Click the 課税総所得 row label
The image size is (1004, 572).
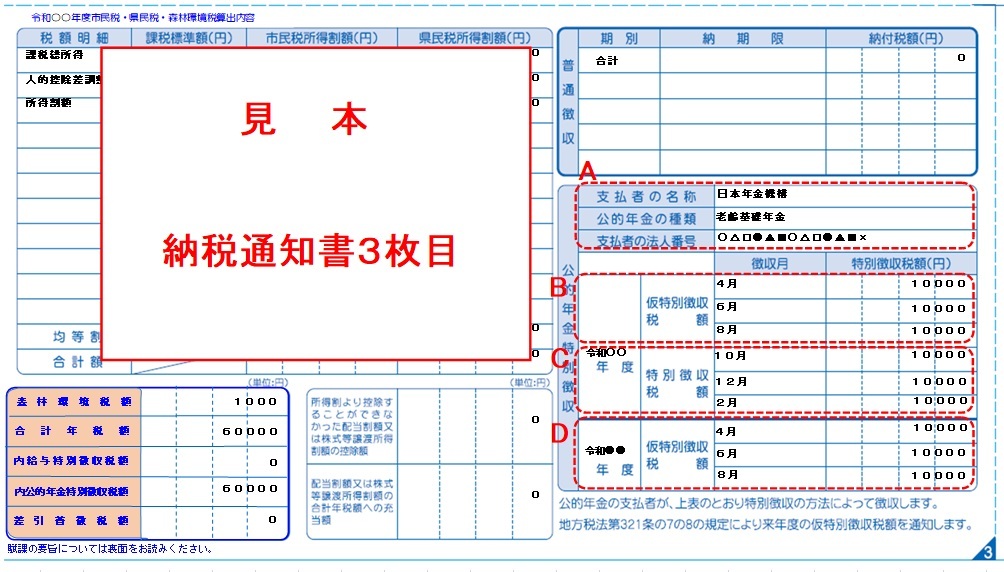(x=54, y=55)
